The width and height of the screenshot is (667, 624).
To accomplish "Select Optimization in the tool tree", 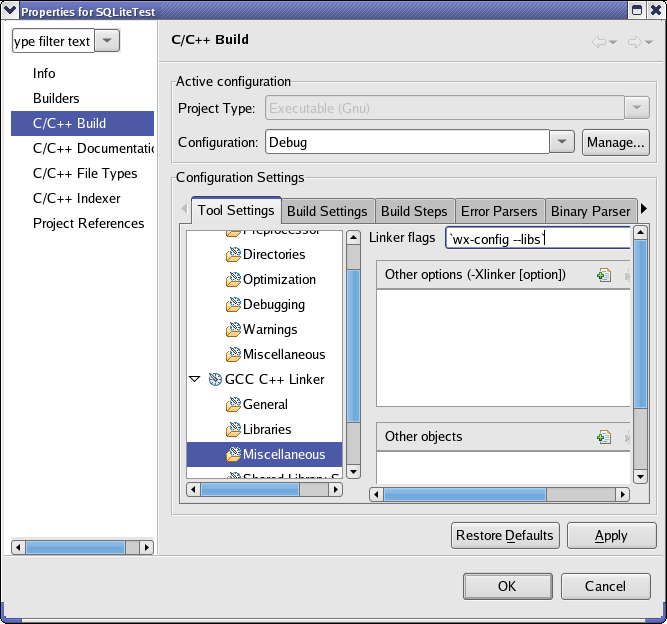I will [279, 279].
